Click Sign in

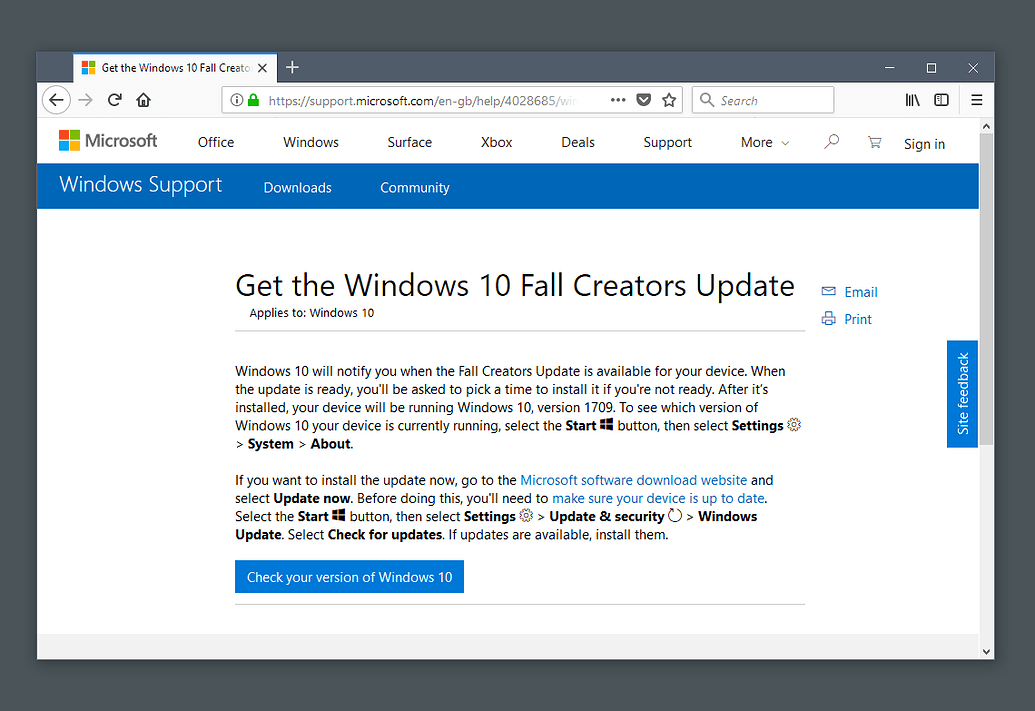(924, 144)
